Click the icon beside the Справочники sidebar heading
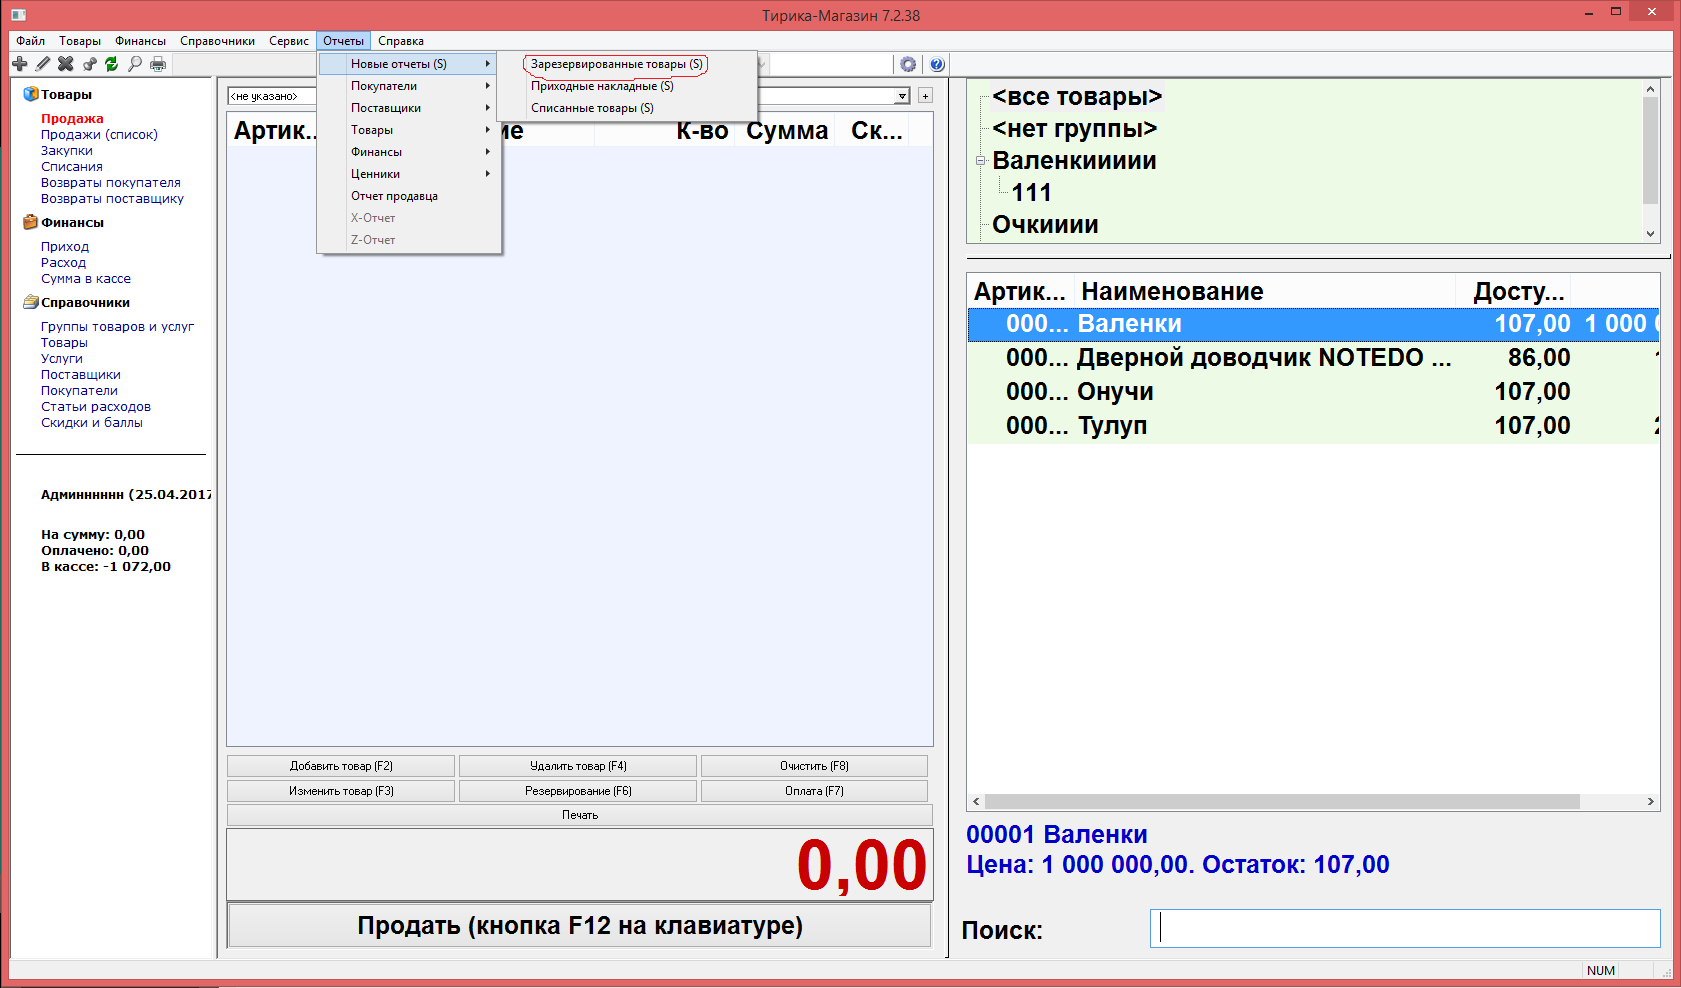 30,302
